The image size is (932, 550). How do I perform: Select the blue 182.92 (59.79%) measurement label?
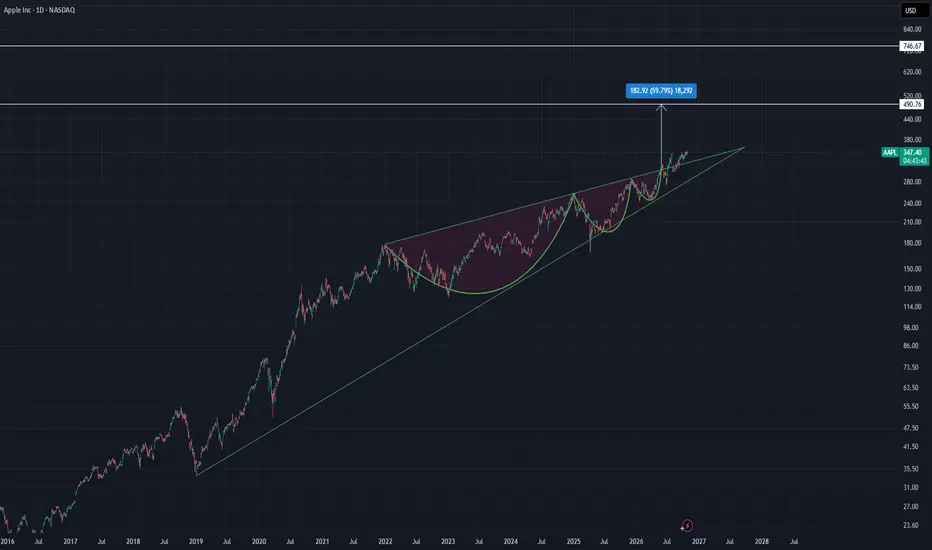tap(661, 90)
